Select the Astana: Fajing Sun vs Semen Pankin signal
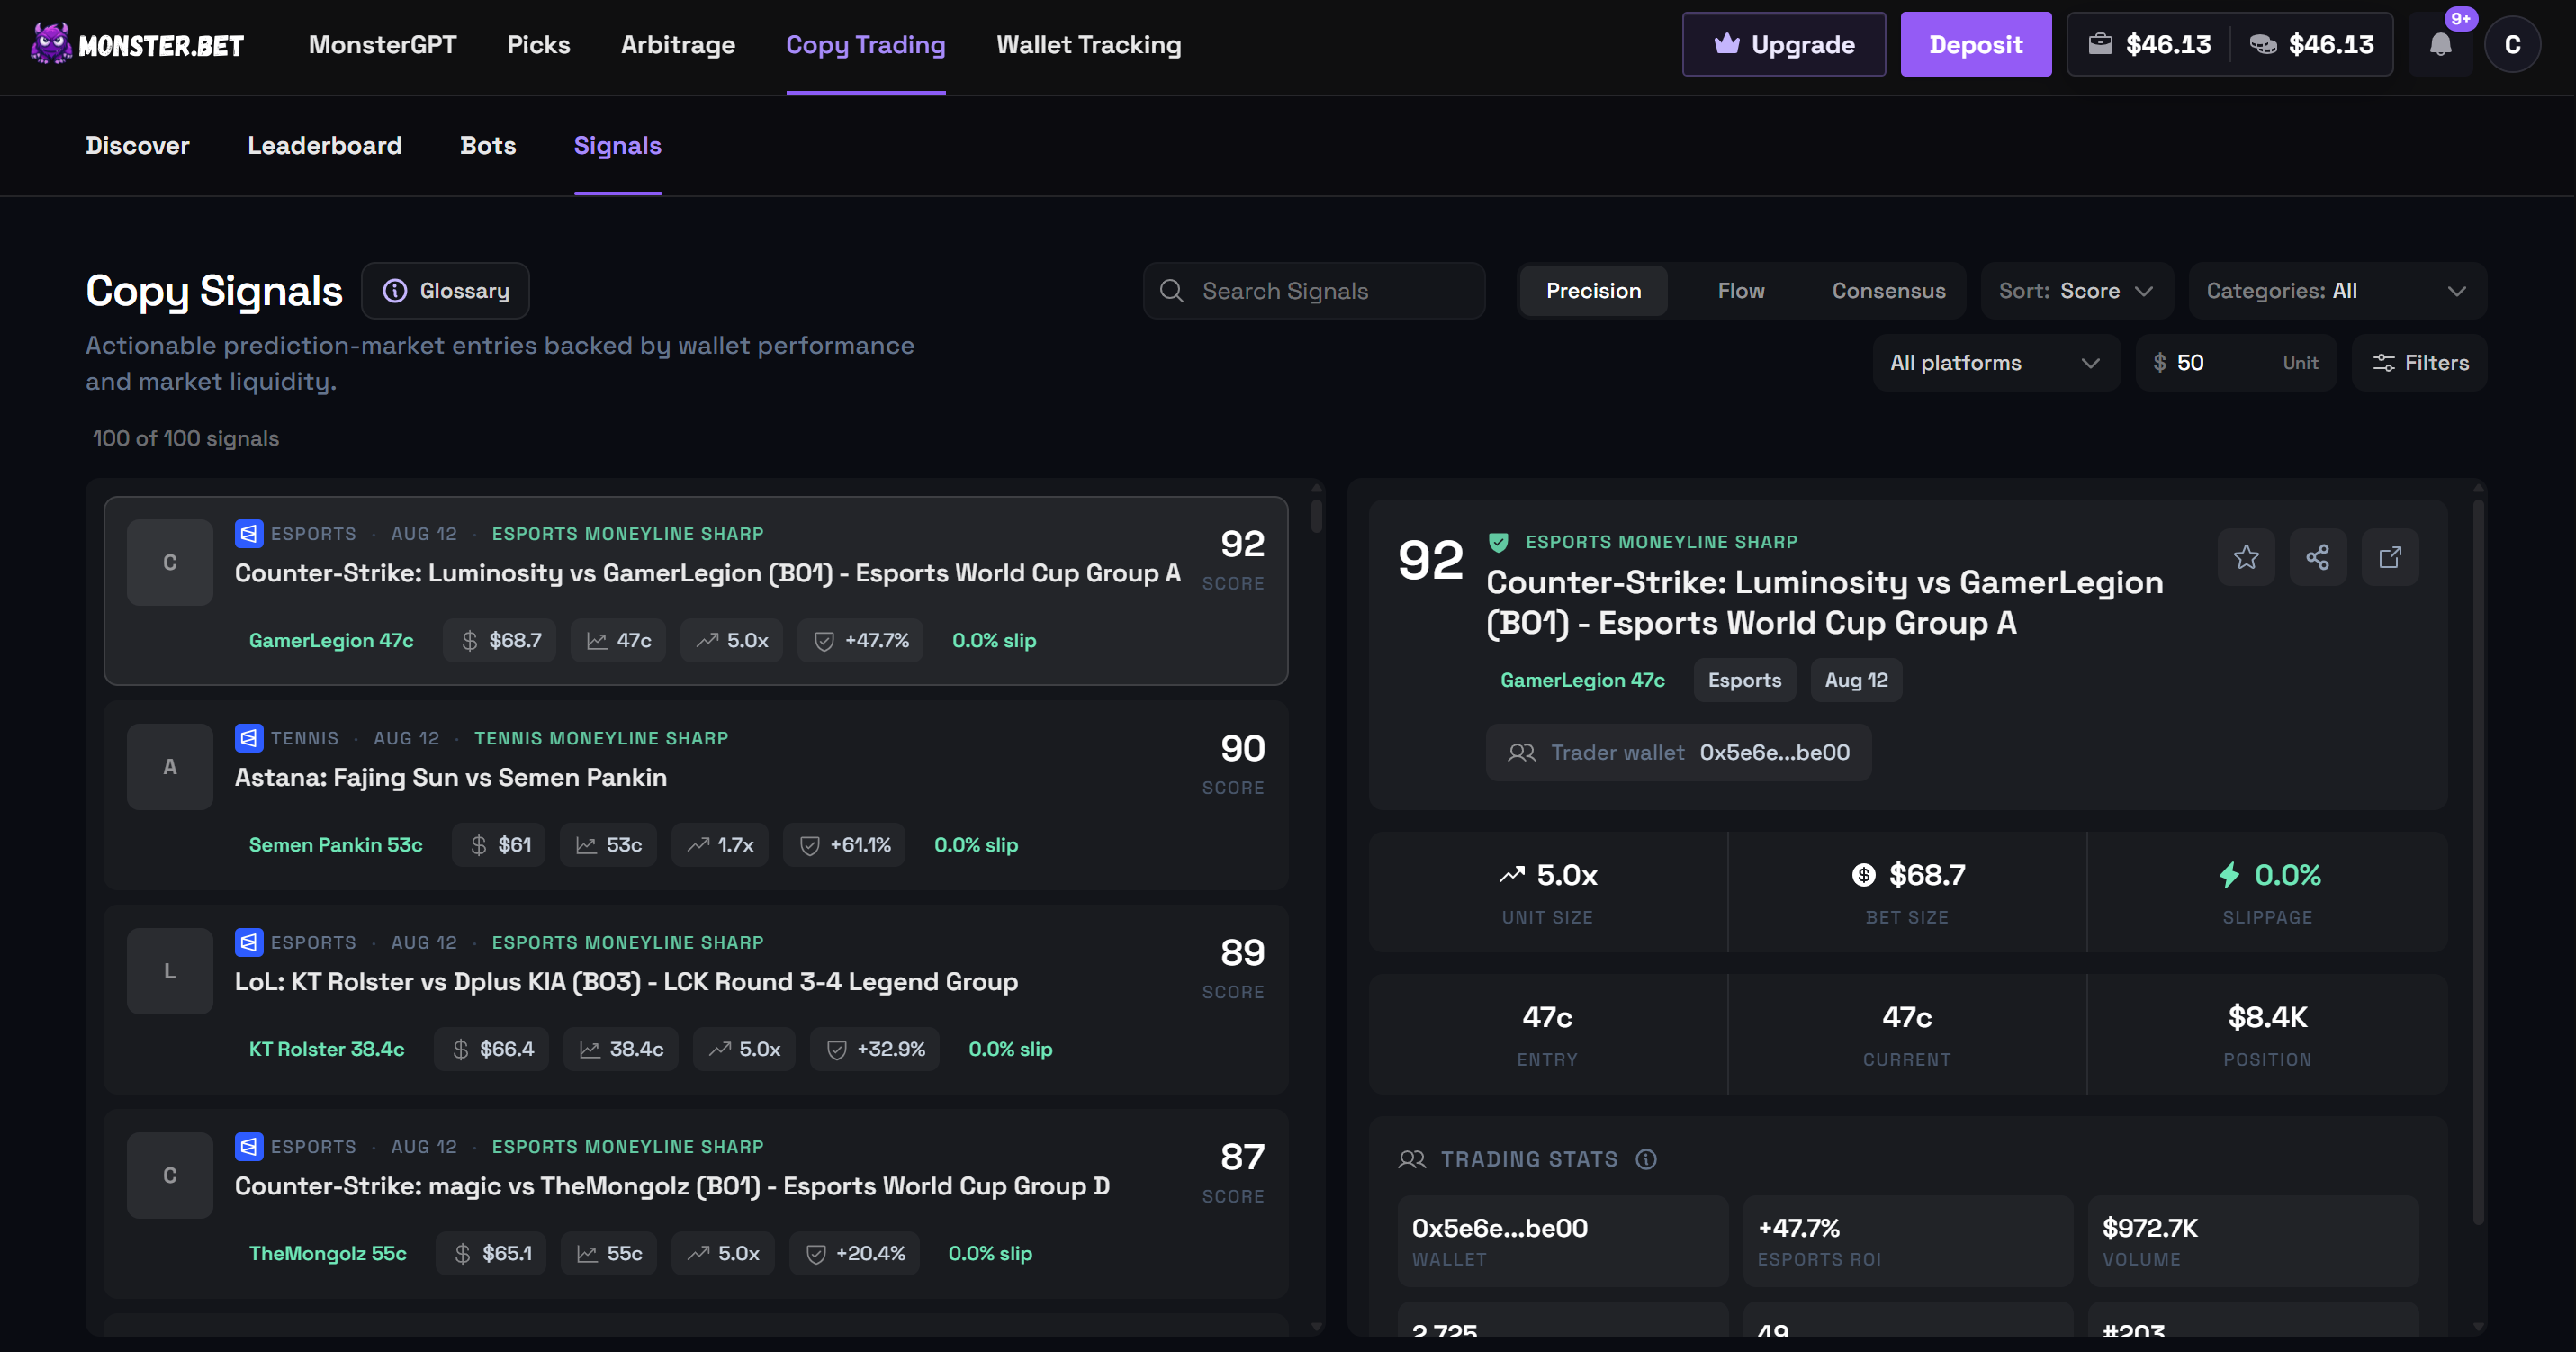Screen dimensions: 2576x1352 (x=695, y=795)
